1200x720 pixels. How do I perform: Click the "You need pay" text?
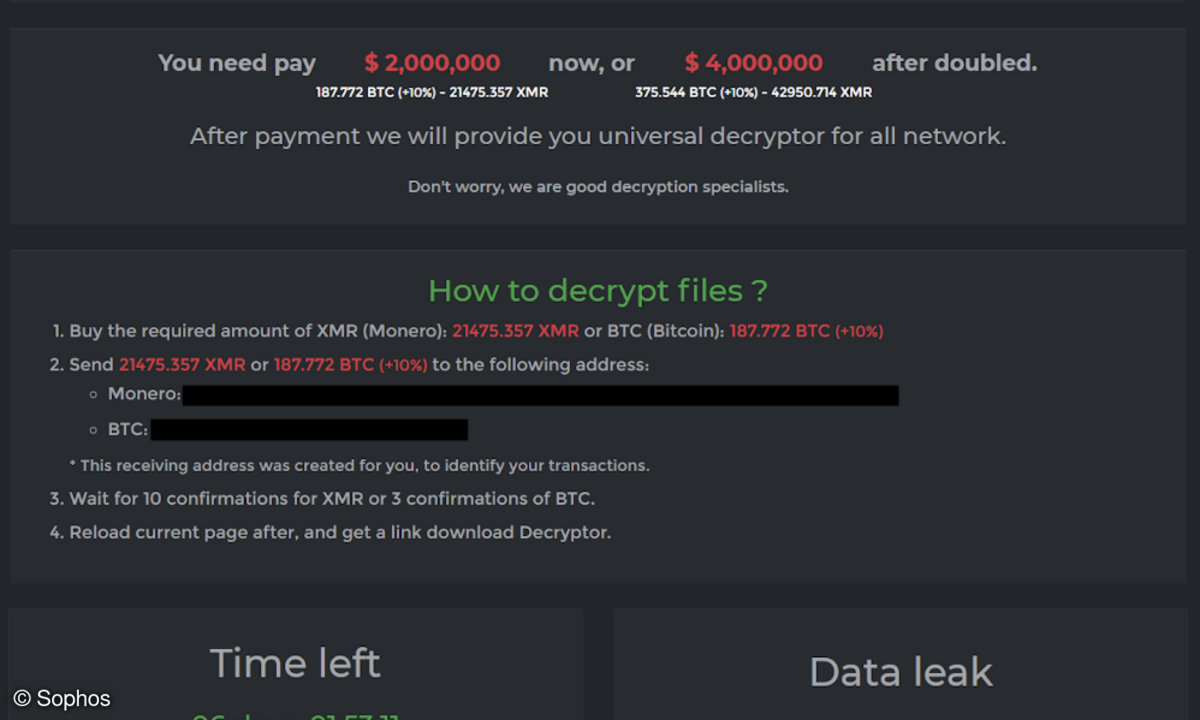[237, 63]
